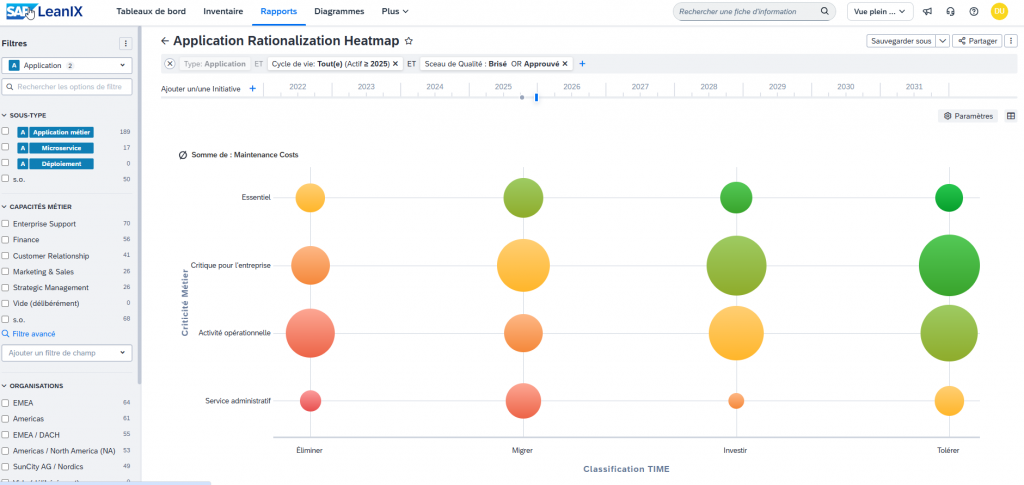1024x485 pixels.
Task: Enable the Microservice filter checkbox
Action: 6,147
